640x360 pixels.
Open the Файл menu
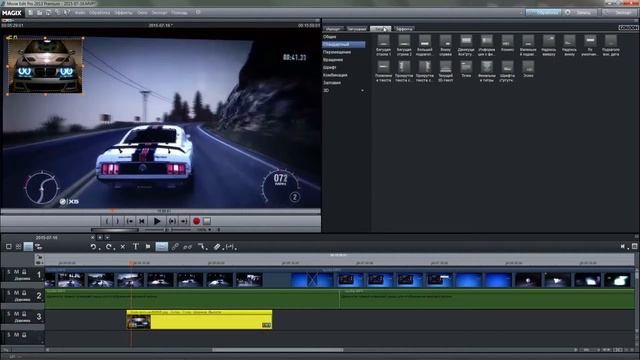pyautogui.click(x=80, y=13)
